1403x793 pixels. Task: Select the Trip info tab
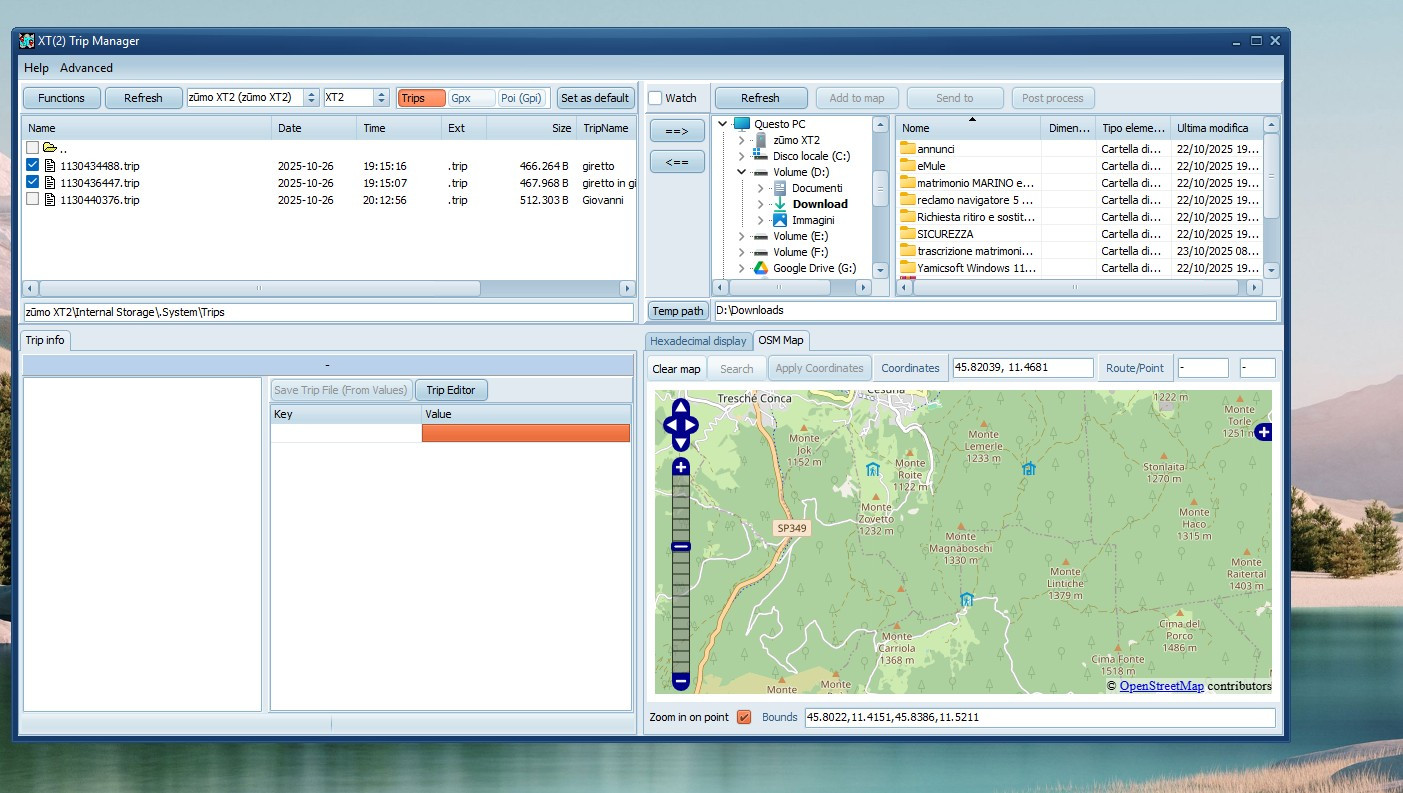click(45, 340)
